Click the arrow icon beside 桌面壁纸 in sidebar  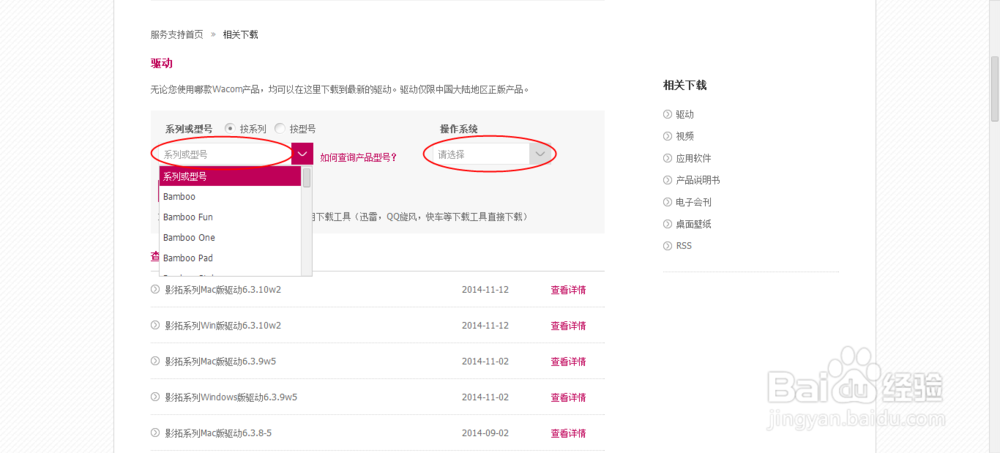(x=667, y=224)
